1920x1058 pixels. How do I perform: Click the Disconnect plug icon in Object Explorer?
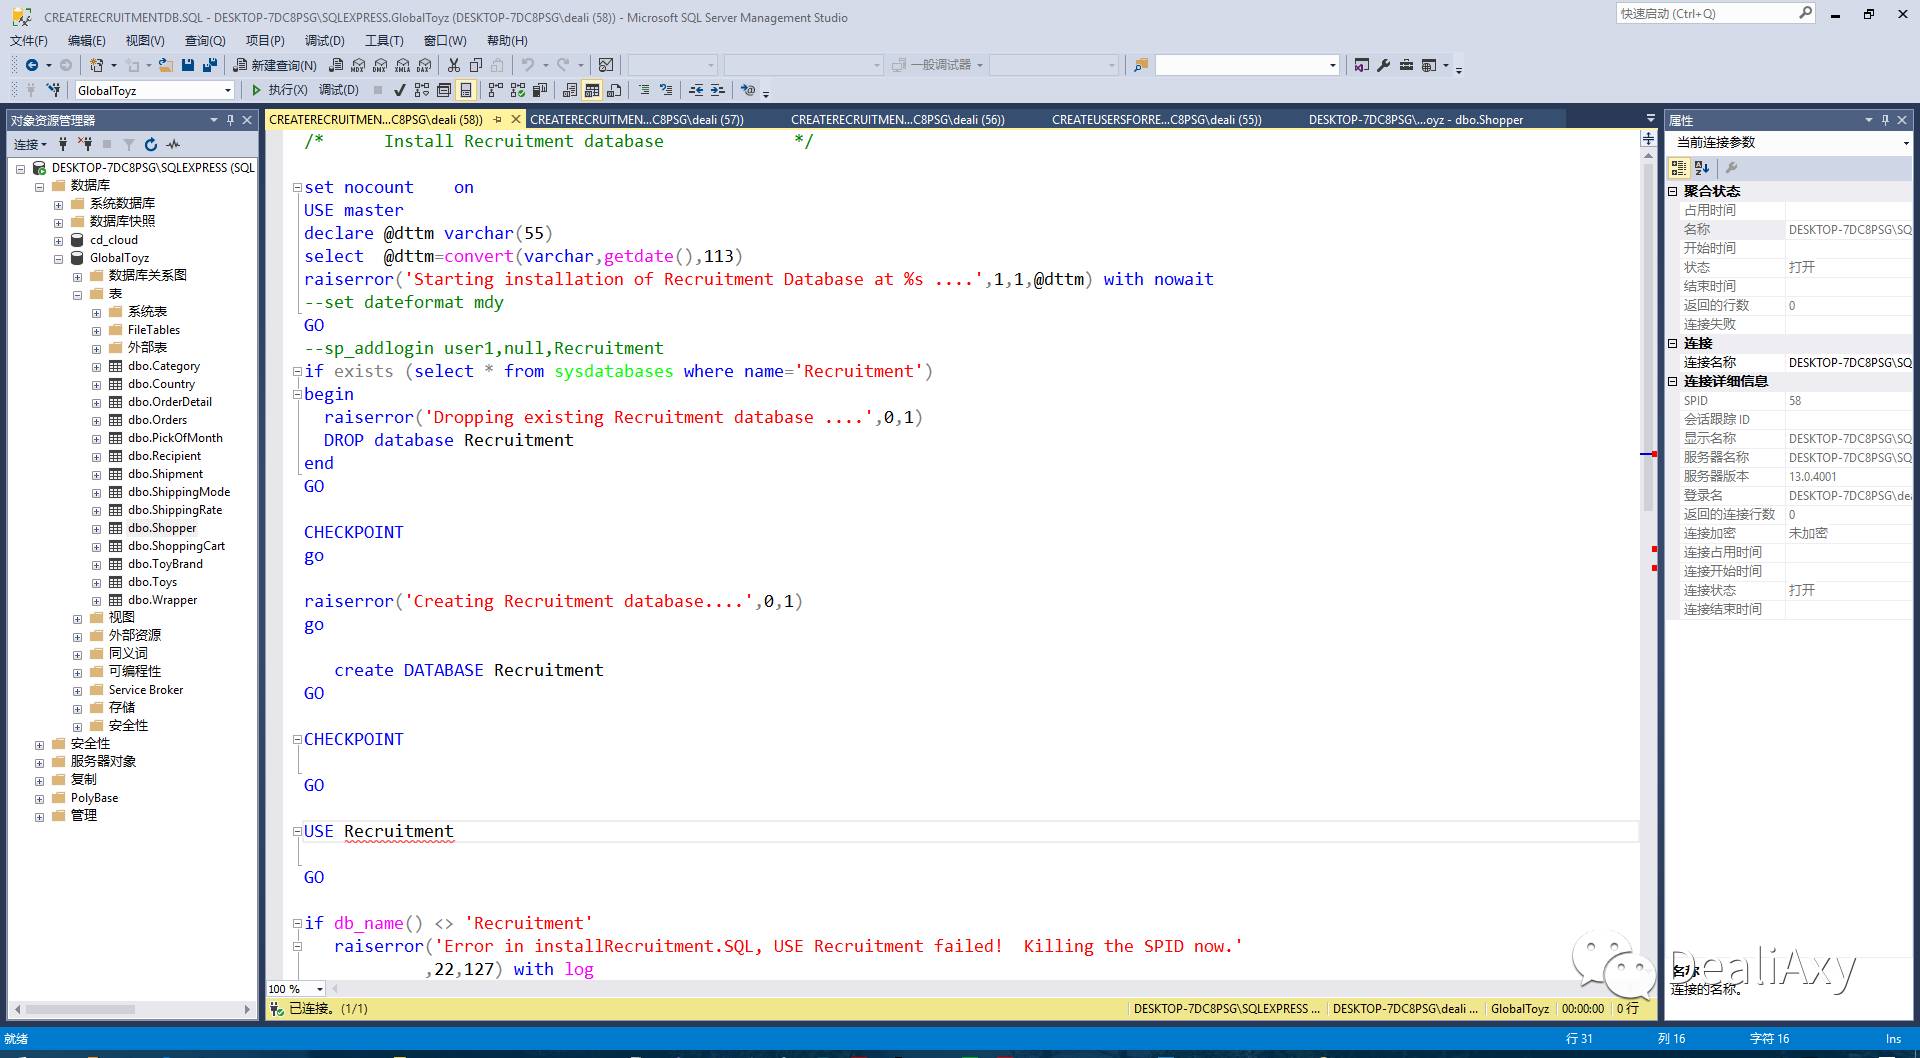(84, 144)
